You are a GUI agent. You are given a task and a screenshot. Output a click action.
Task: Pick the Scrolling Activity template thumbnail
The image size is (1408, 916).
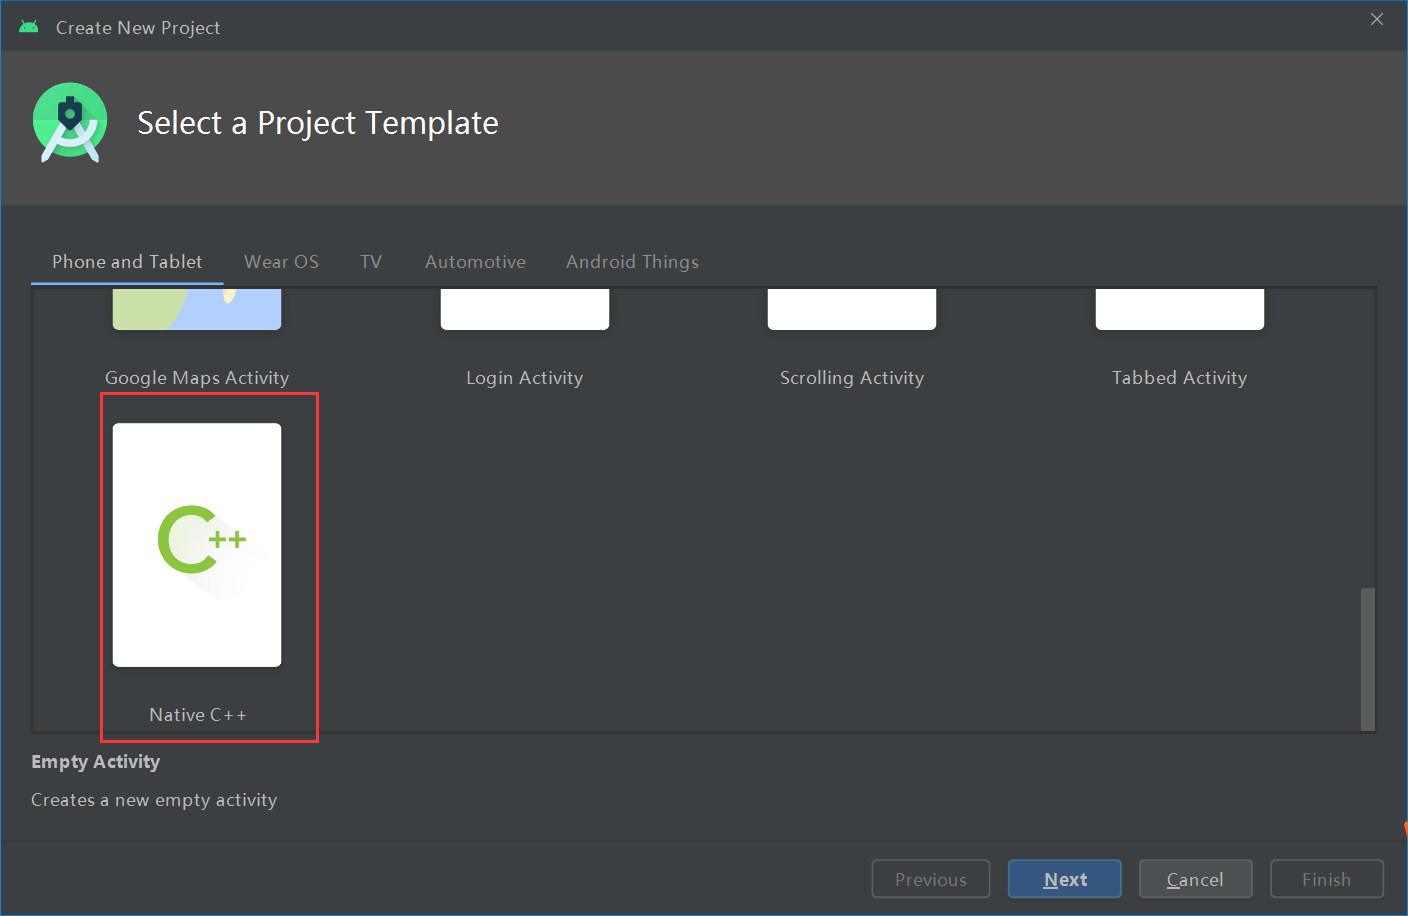pyautogui.click(x=852, y=309)
